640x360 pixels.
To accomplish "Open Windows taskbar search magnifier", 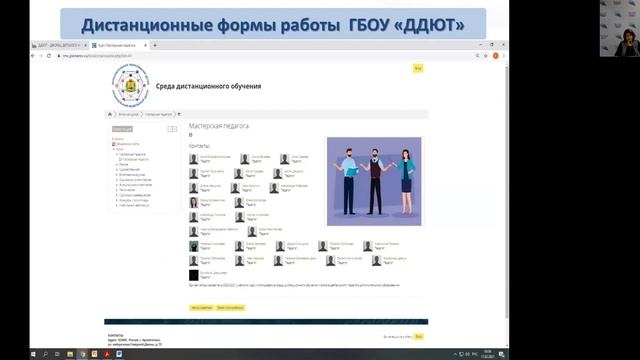I will (x=45, y=354).
